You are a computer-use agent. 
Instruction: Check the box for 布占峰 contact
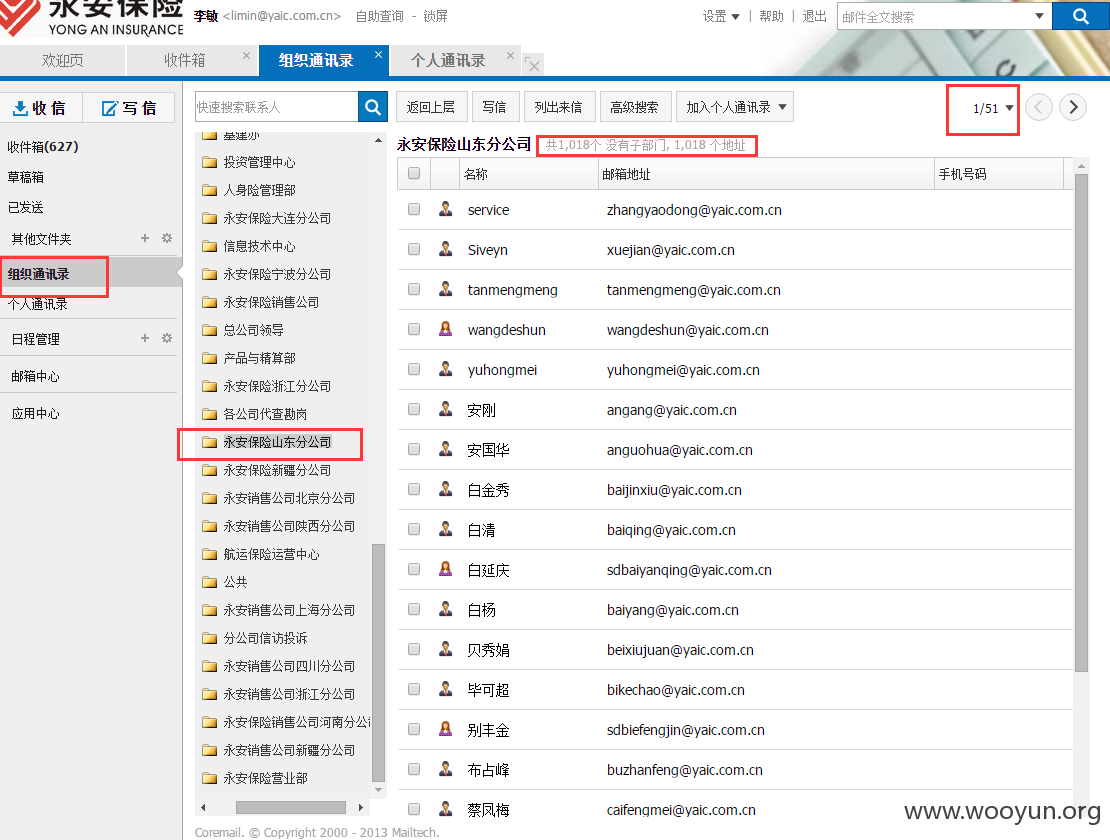pyautogui.click(x=414, y=769)
